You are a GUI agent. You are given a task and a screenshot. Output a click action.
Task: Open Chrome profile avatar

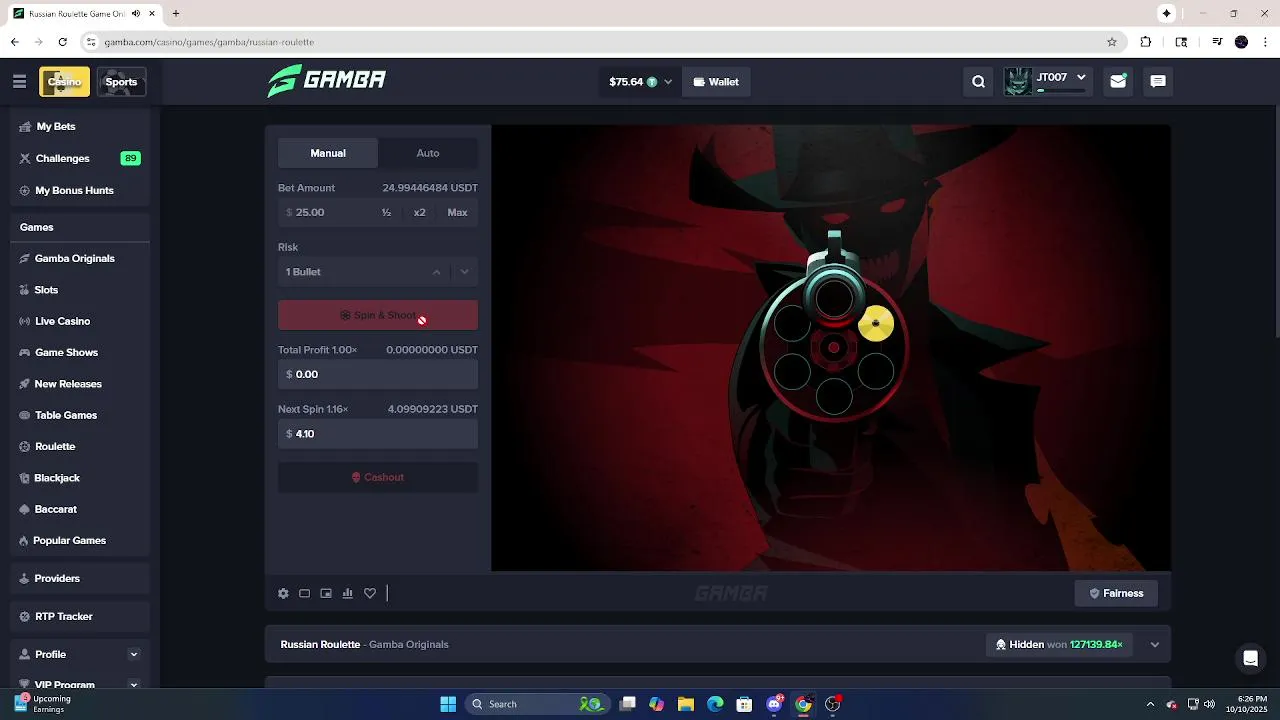[1241, 42]
